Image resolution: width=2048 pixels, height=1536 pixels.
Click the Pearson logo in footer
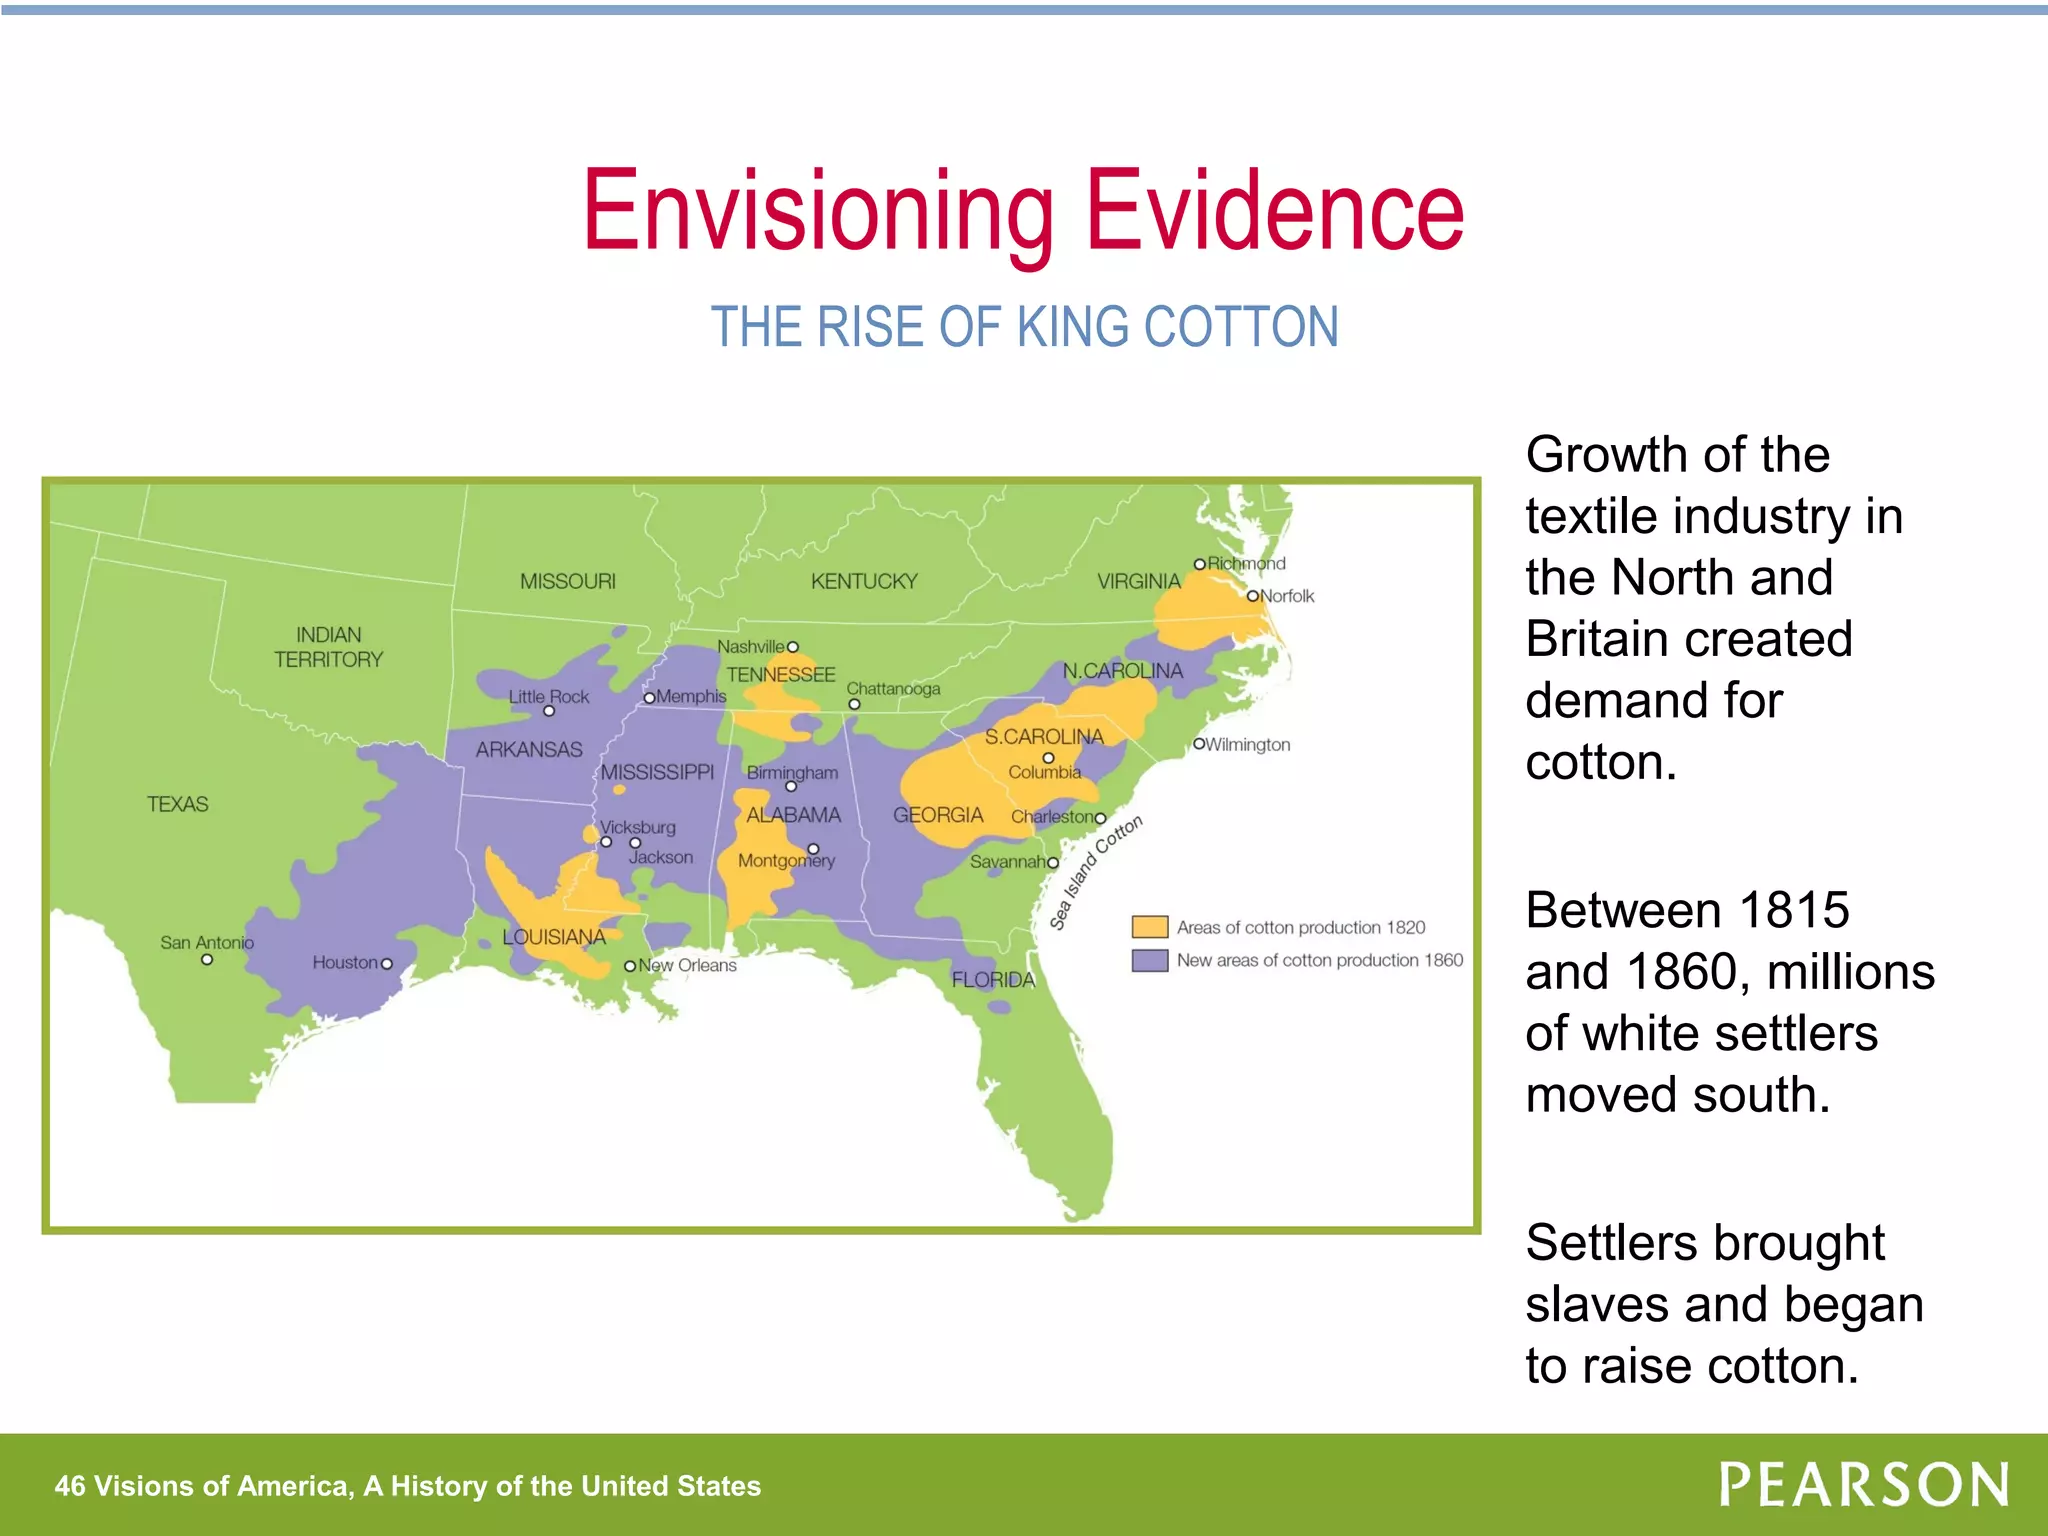[1863, 1484]
